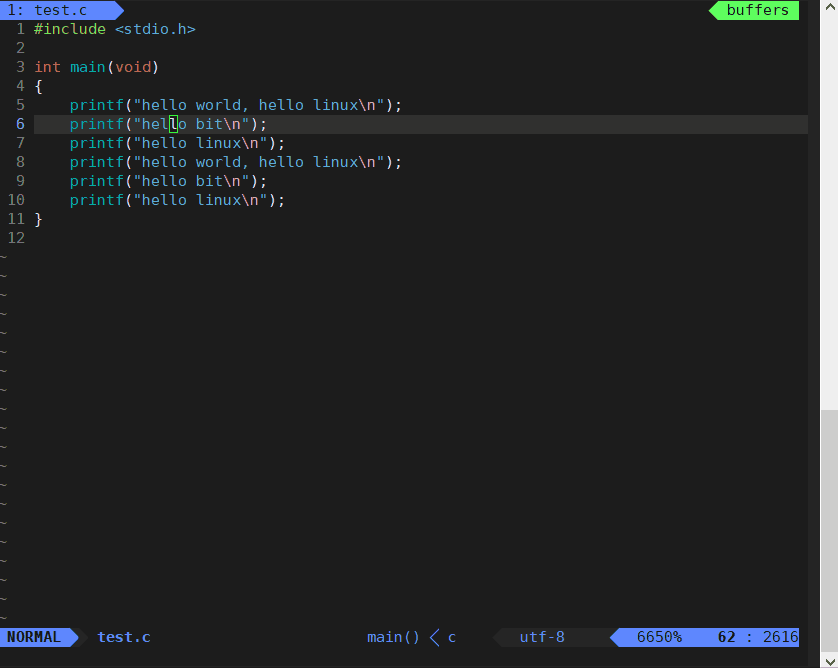Click line number 2 in gutter

20,48
